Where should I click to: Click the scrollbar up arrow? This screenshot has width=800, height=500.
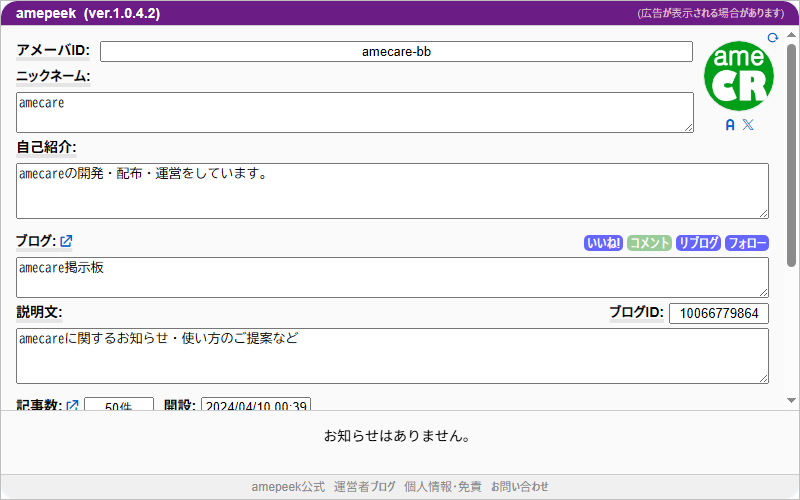pyautogui.click(x=792, y=37)
